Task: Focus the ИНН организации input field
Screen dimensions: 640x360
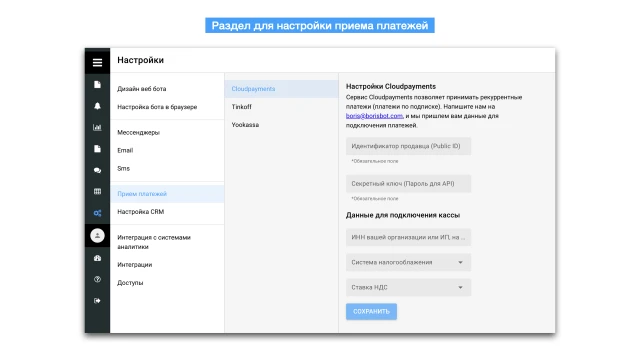Action: pyautogui.click(x=408, y=237)
